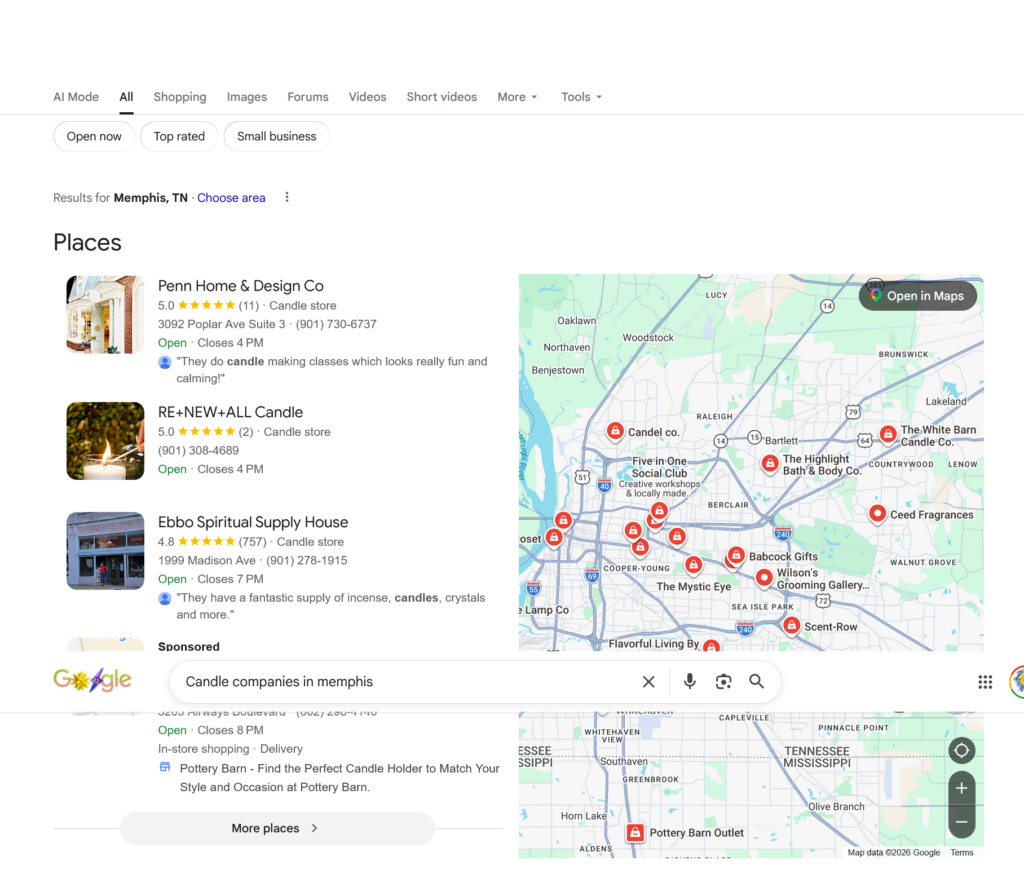Switch to the Shopping tab
This screenshot has width=1024, height=887.
[x=180, y=97]
